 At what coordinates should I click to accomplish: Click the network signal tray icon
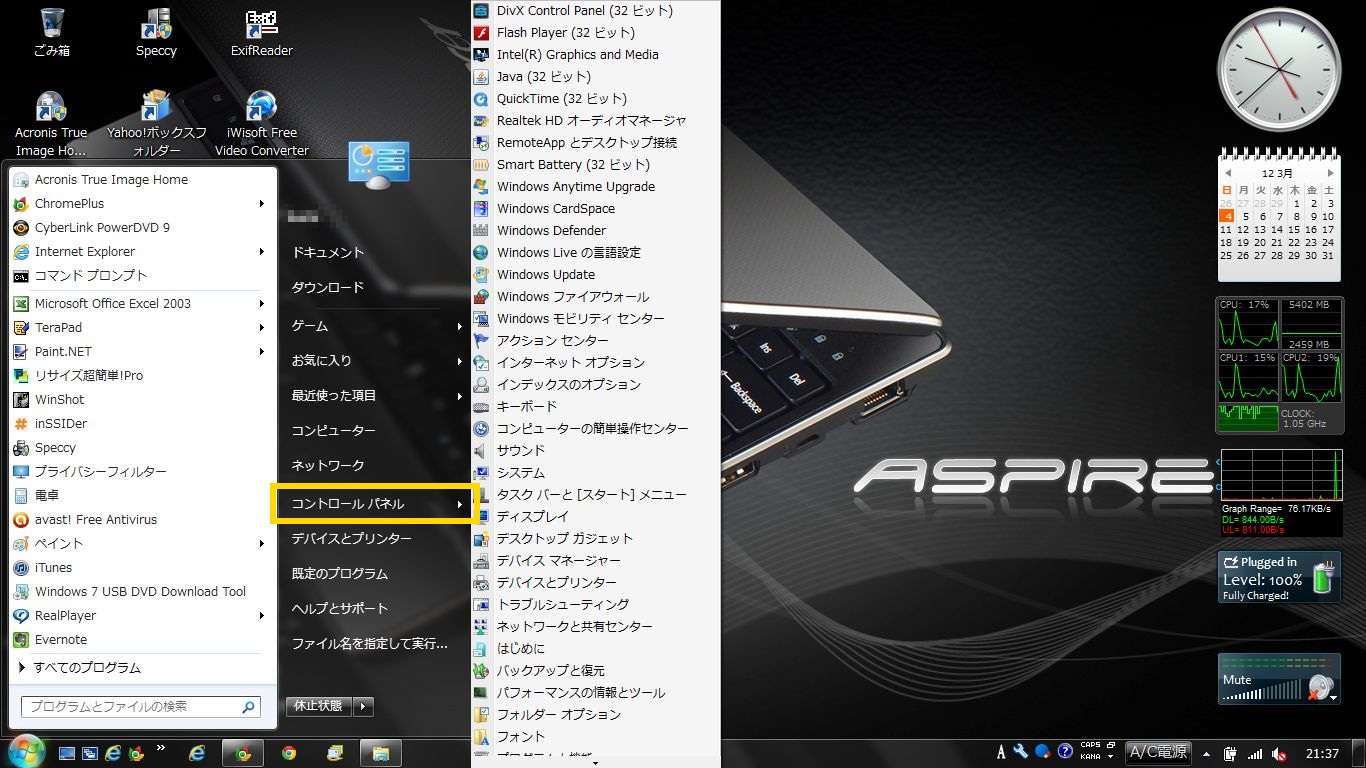click(1254, 753)
